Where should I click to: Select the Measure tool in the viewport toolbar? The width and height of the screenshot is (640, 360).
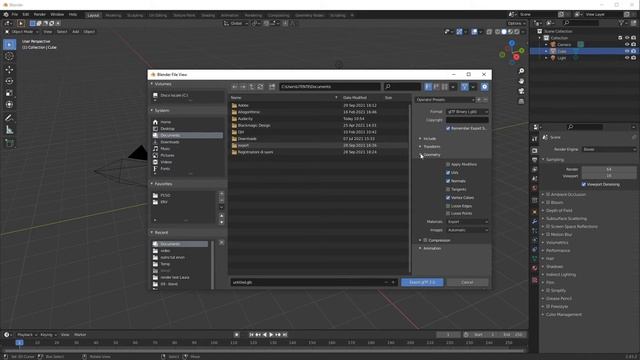click(x=9, y=130)
